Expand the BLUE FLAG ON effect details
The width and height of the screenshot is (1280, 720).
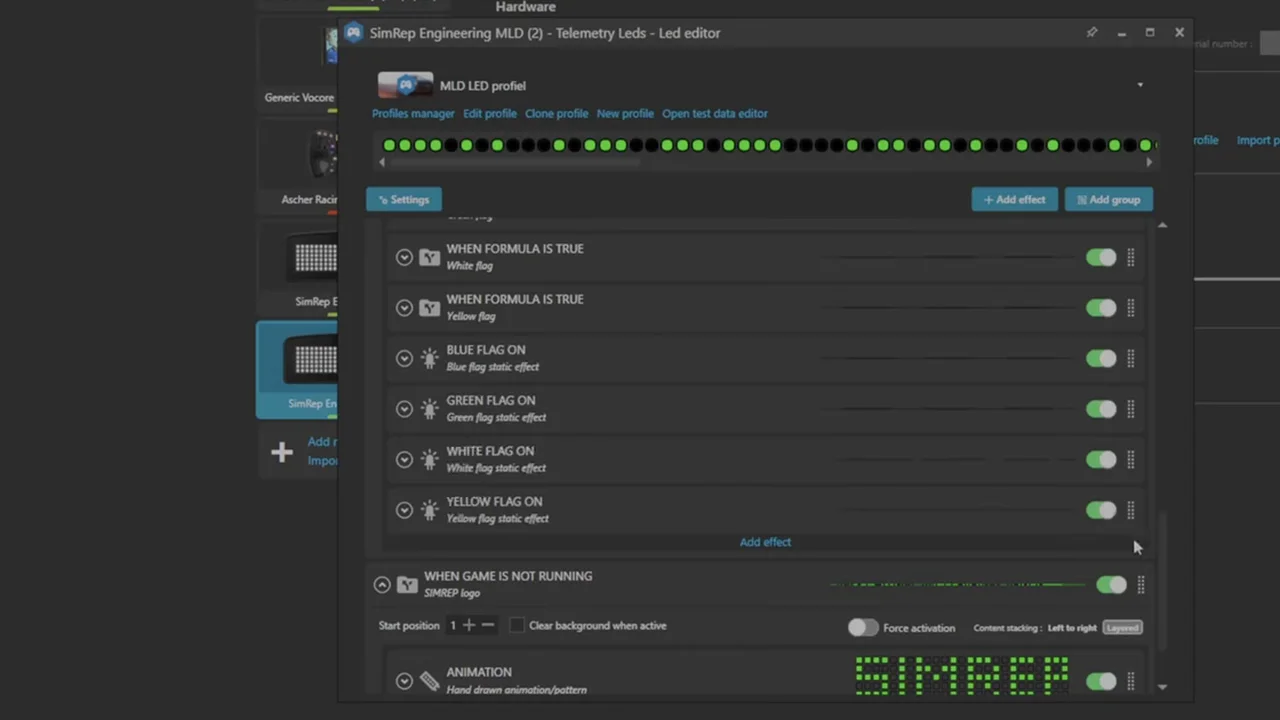coord(404,358)
